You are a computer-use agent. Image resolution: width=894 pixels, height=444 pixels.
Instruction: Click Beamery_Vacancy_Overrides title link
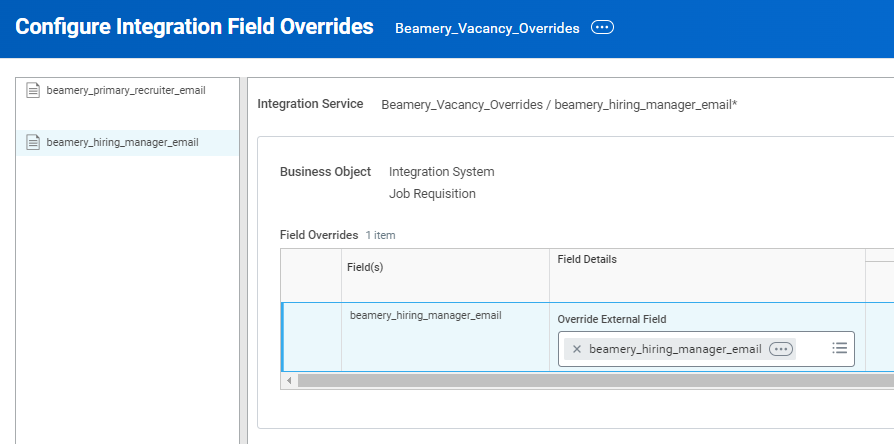[x=487, y=28]
